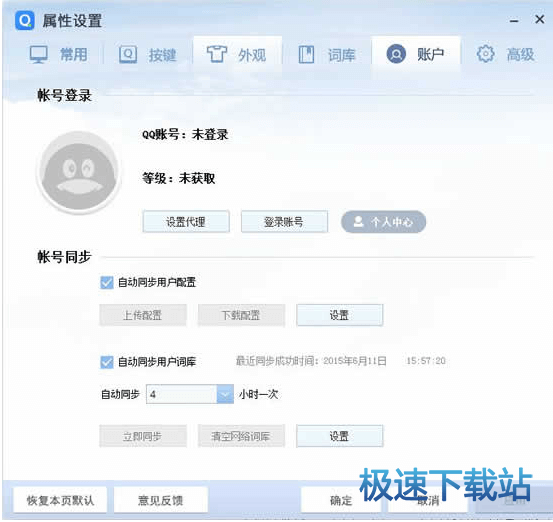Open 个人中心 button

383,222
